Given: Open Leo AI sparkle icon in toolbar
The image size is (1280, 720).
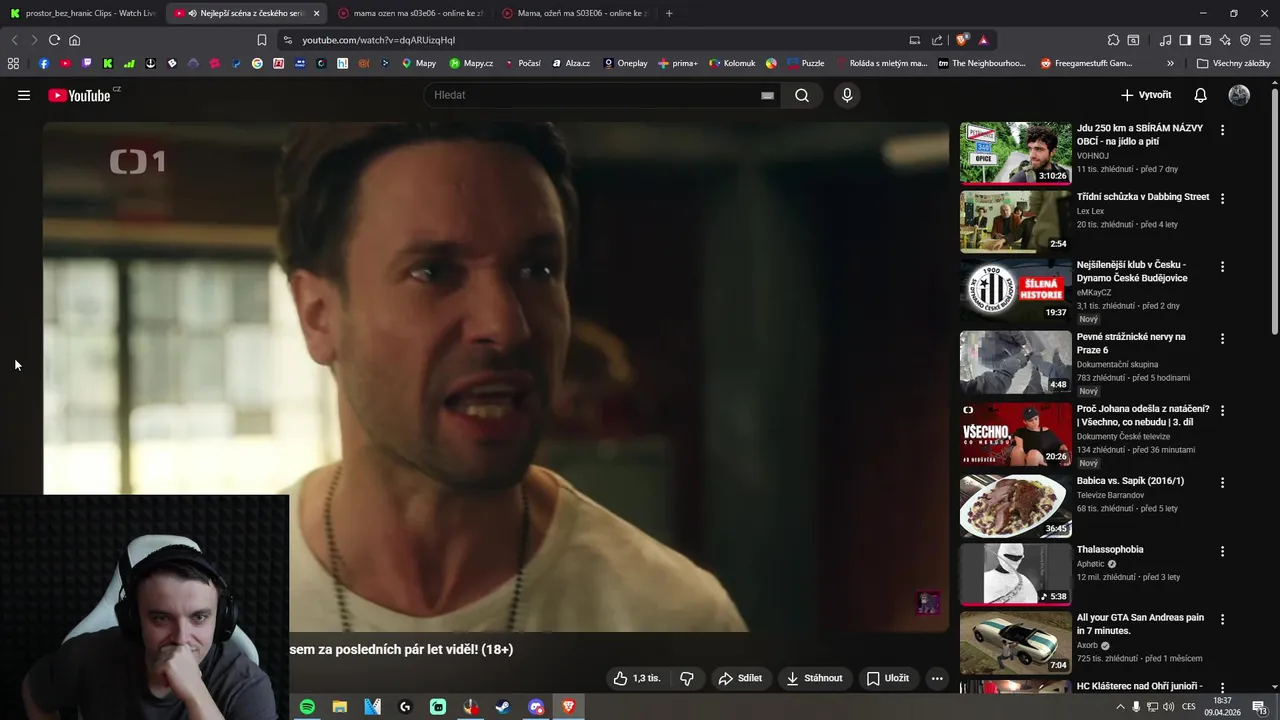Looking at the screenshot, I should pos(1225,40).
